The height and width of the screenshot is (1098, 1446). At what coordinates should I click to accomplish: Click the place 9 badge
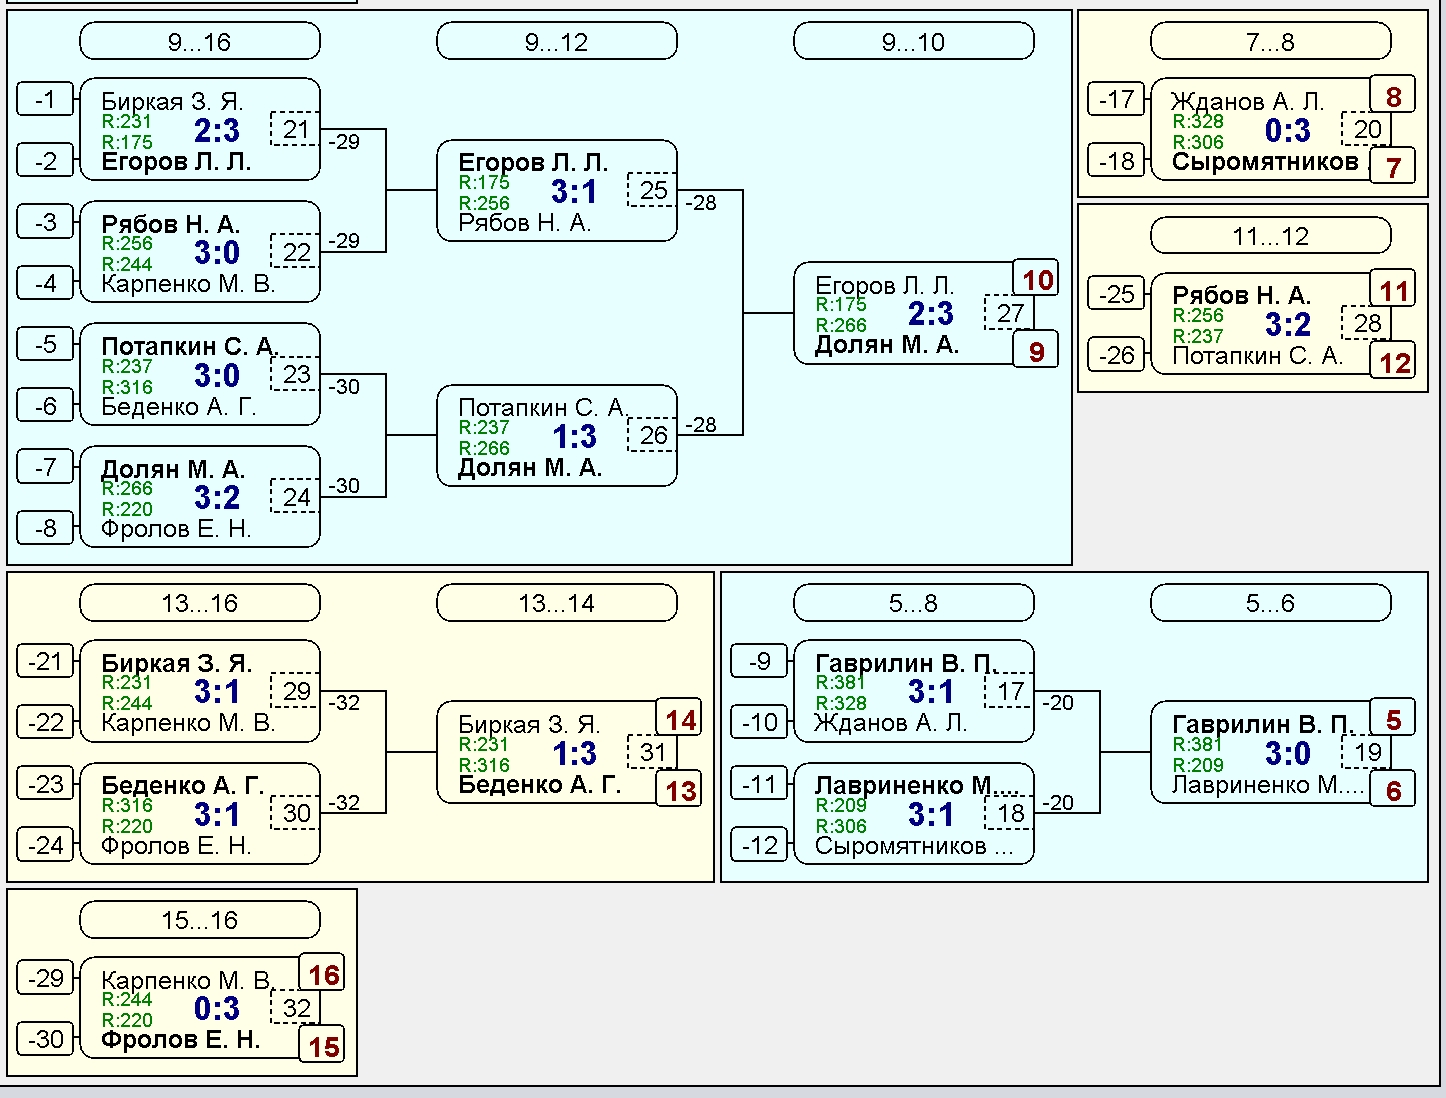[x=1036, y=351]
